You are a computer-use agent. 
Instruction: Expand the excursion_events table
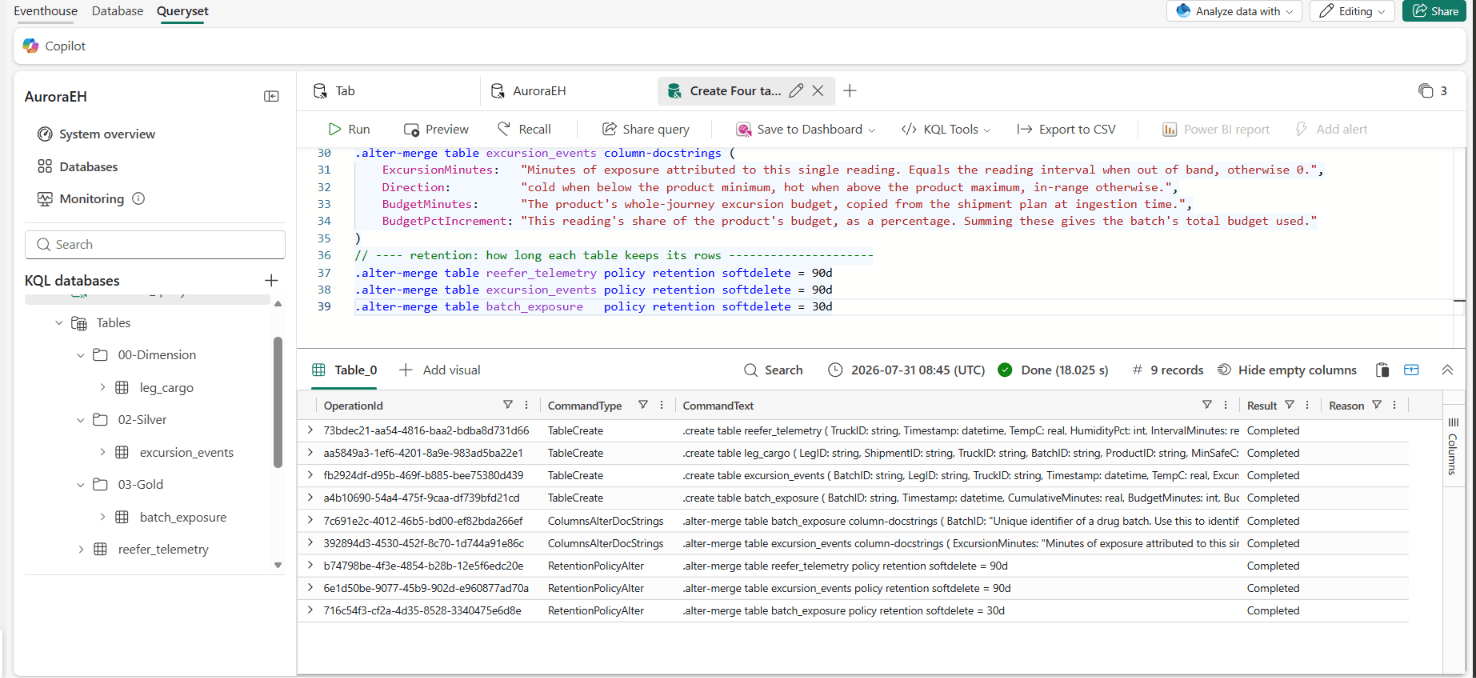[x=103, y=452]
